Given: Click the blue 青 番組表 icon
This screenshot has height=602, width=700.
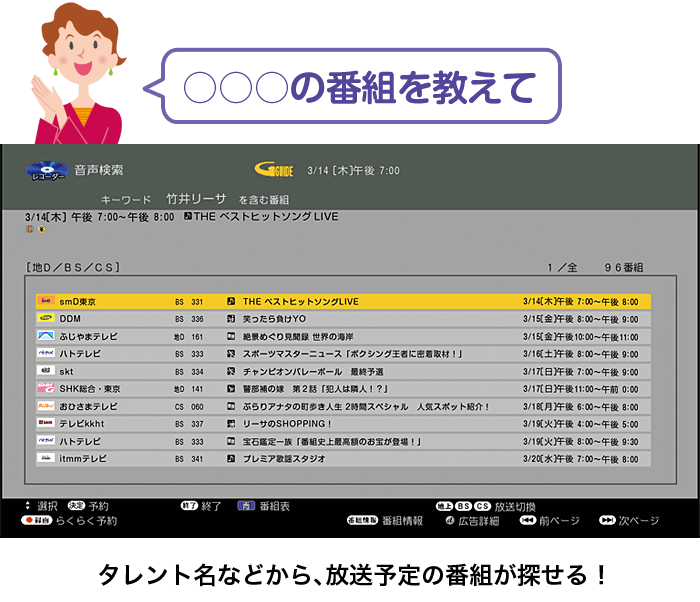Looking at the screenshot, I should [x=246, y=506].
